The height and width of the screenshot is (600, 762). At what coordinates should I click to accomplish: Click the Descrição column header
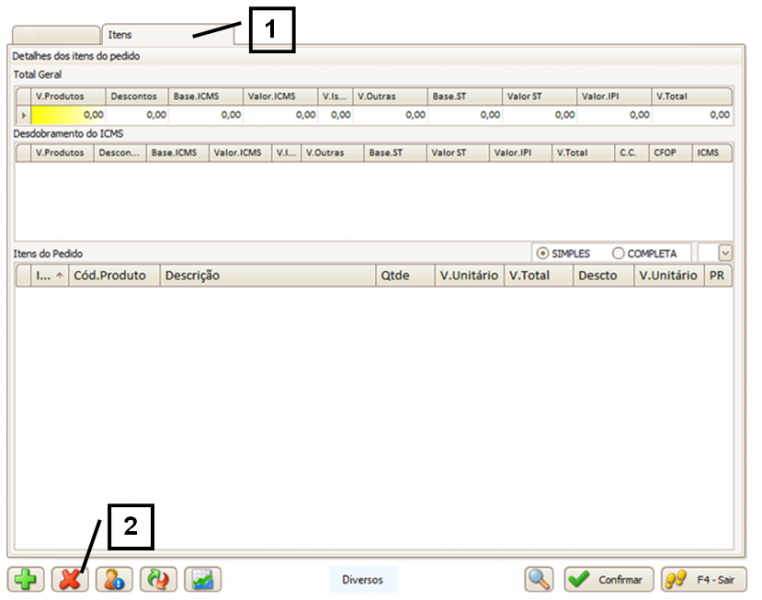266,276
